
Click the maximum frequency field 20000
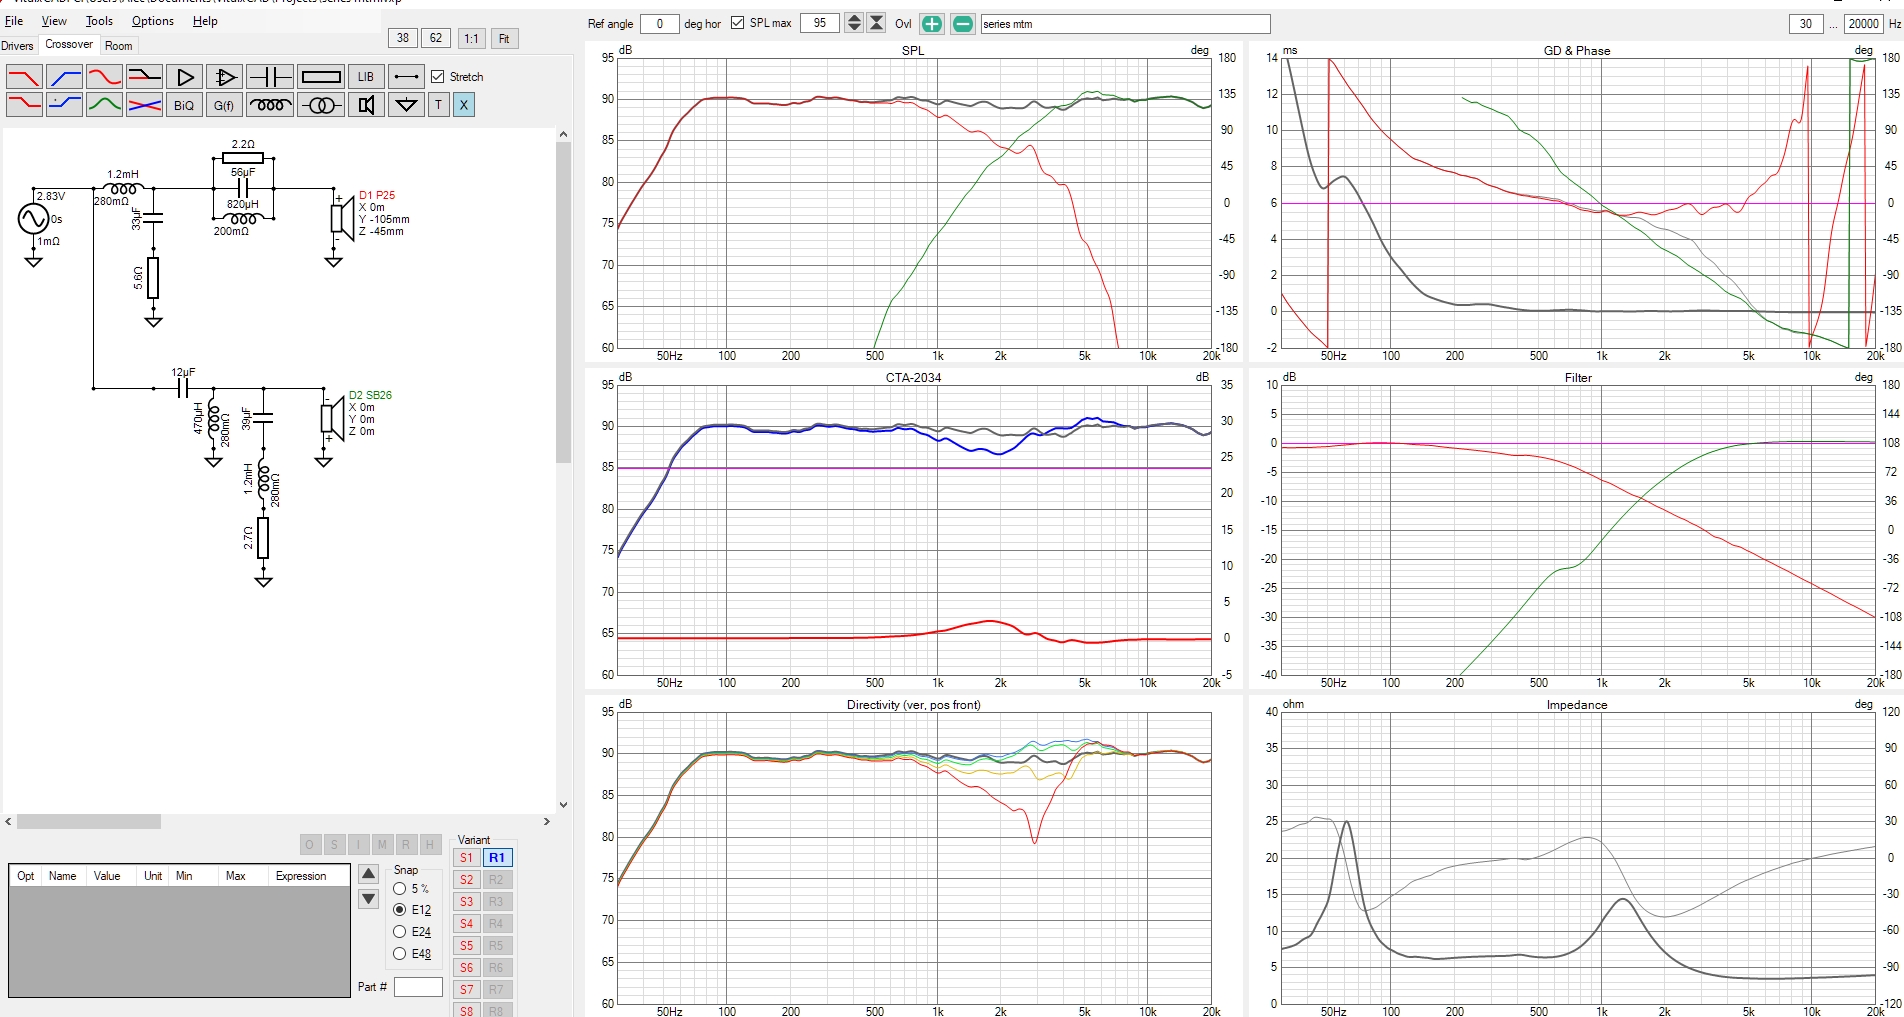(x=1863, y=24)
